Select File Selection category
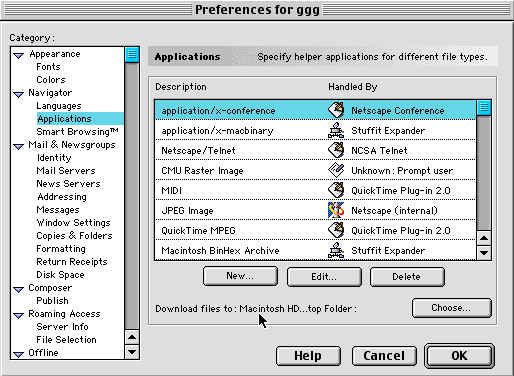The image size is (514, 376). (x=66, y=340)
